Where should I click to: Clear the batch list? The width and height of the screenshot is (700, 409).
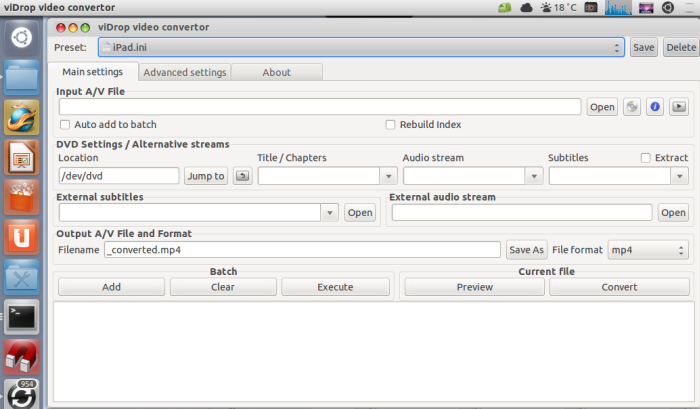(x=223, y=287)
